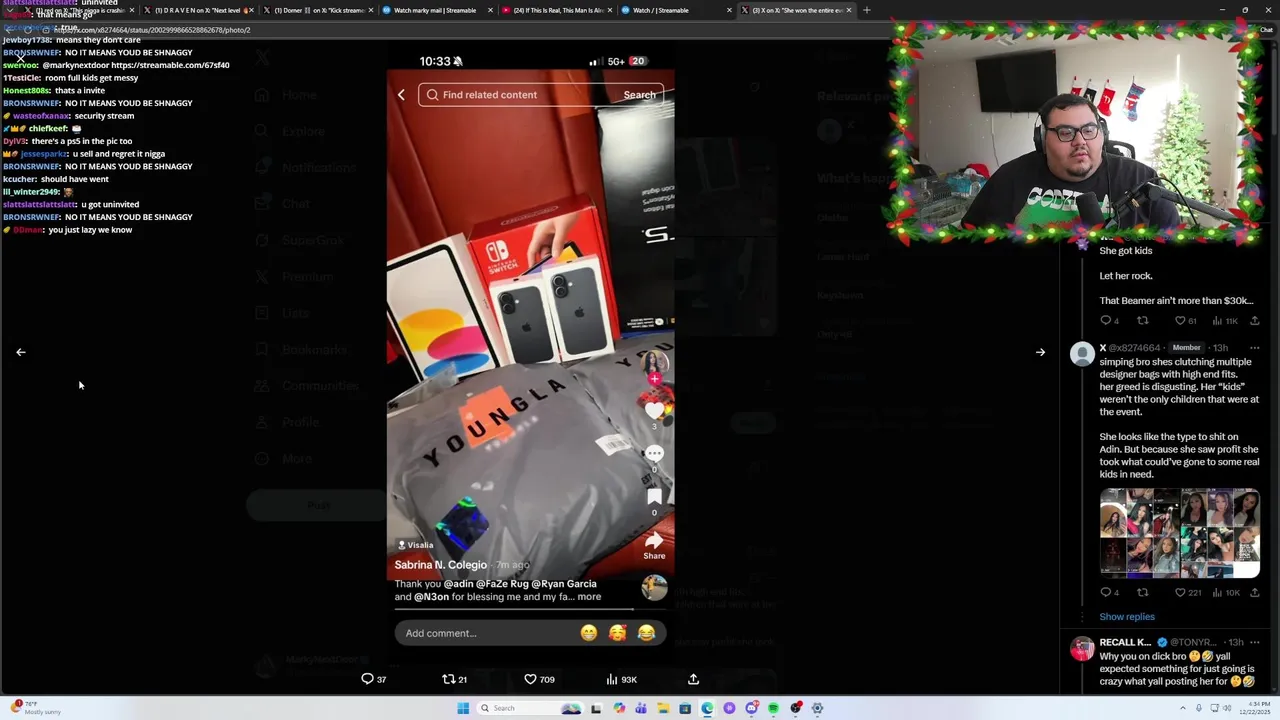The width and height of the screenshot is (1280, 720).
Task: Open Settings gear from the taskbar
Action: pos(817,708)
